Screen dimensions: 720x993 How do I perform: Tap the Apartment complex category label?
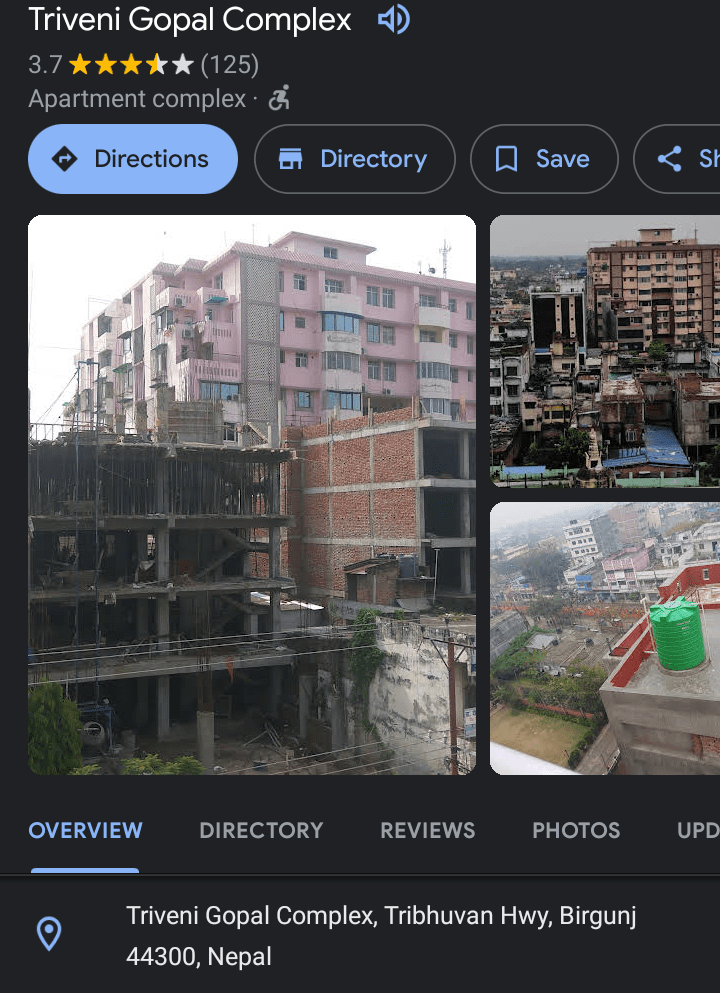(137, 99)
